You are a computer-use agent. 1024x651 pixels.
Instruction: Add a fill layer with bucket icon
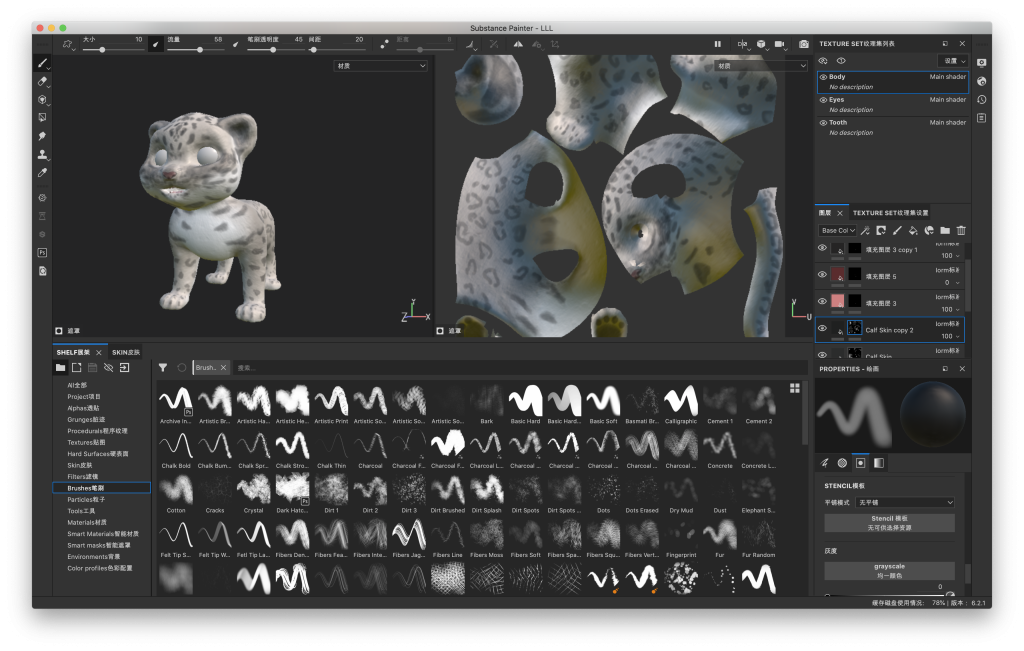coord(913,230)
